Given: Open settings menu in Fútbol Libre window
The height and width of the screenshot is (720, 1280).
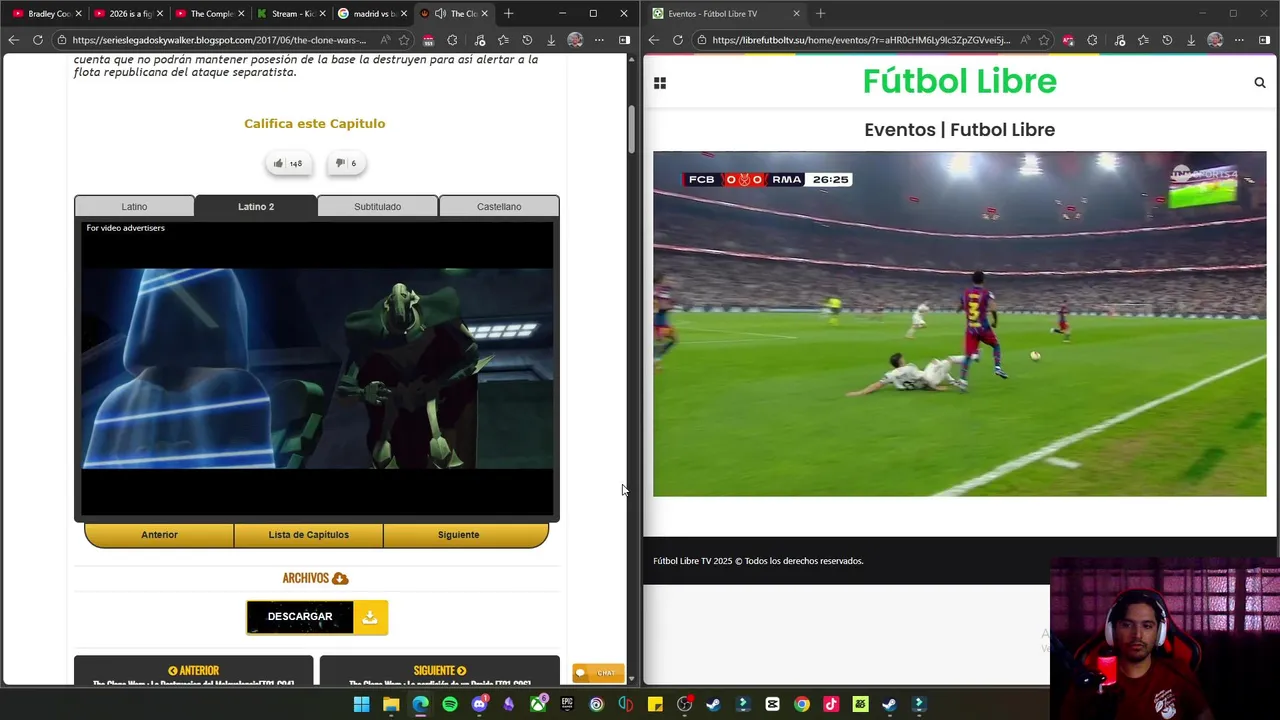Looking at the screenshot, I should [x=1239, y=40].
